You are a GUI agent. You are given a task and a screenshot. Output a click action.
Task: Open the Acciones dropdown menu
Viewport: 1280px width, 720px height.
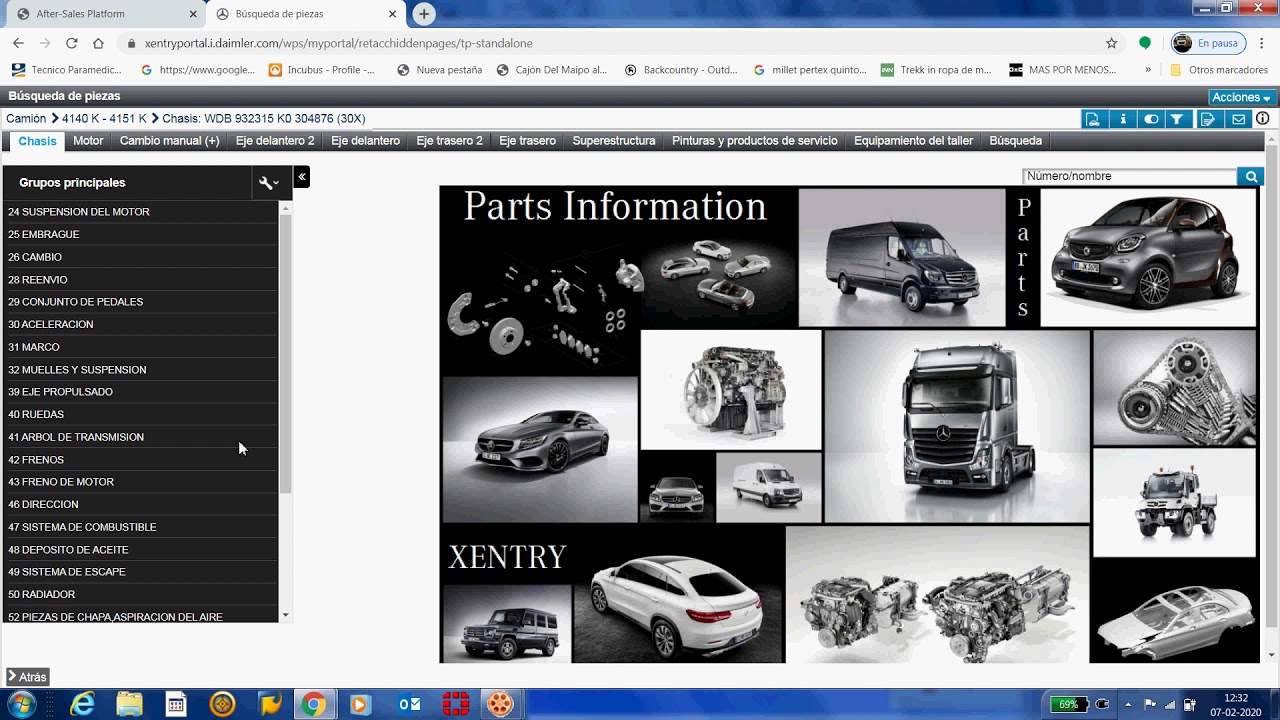(1241, 97)
